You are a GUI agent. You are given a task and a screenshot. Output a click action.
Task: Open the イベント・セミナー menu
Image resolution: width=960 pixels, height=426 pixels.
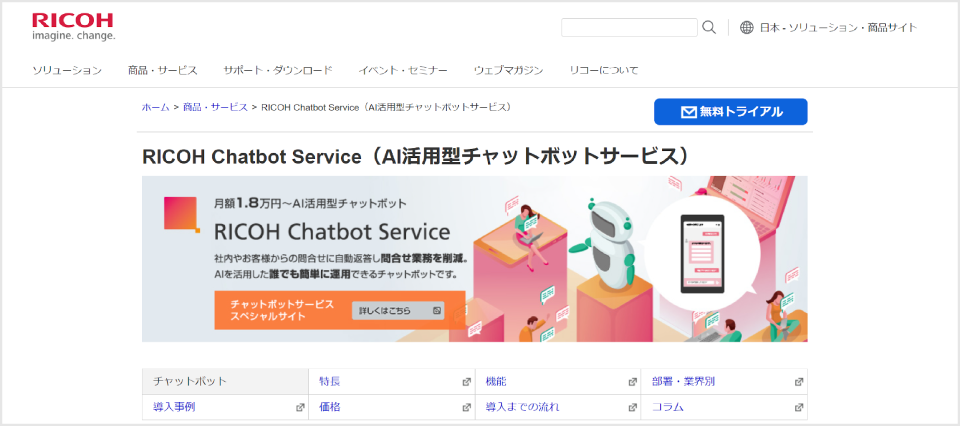(x=403, y=70)
